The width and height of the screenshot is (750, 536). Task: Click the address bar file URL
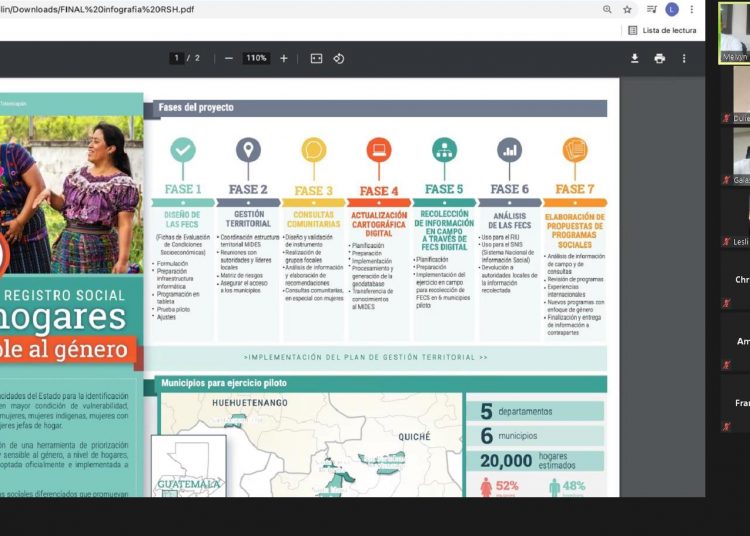pos(100,9)
